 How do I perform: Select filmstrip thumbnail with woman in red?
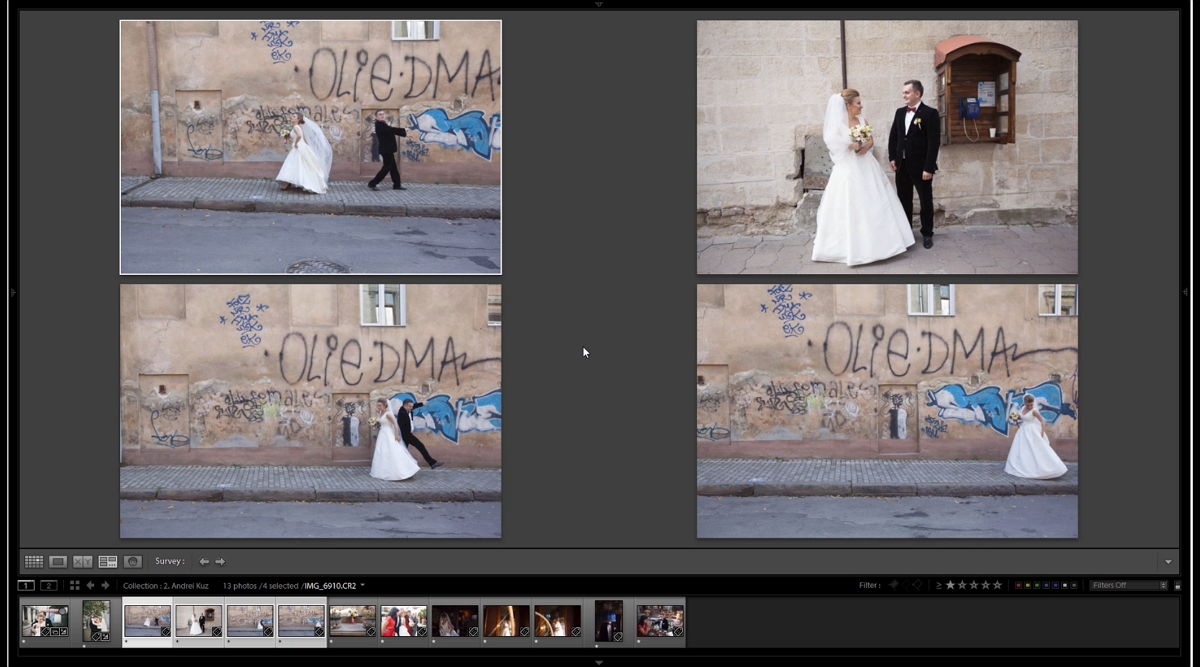[x=404, y=621]
